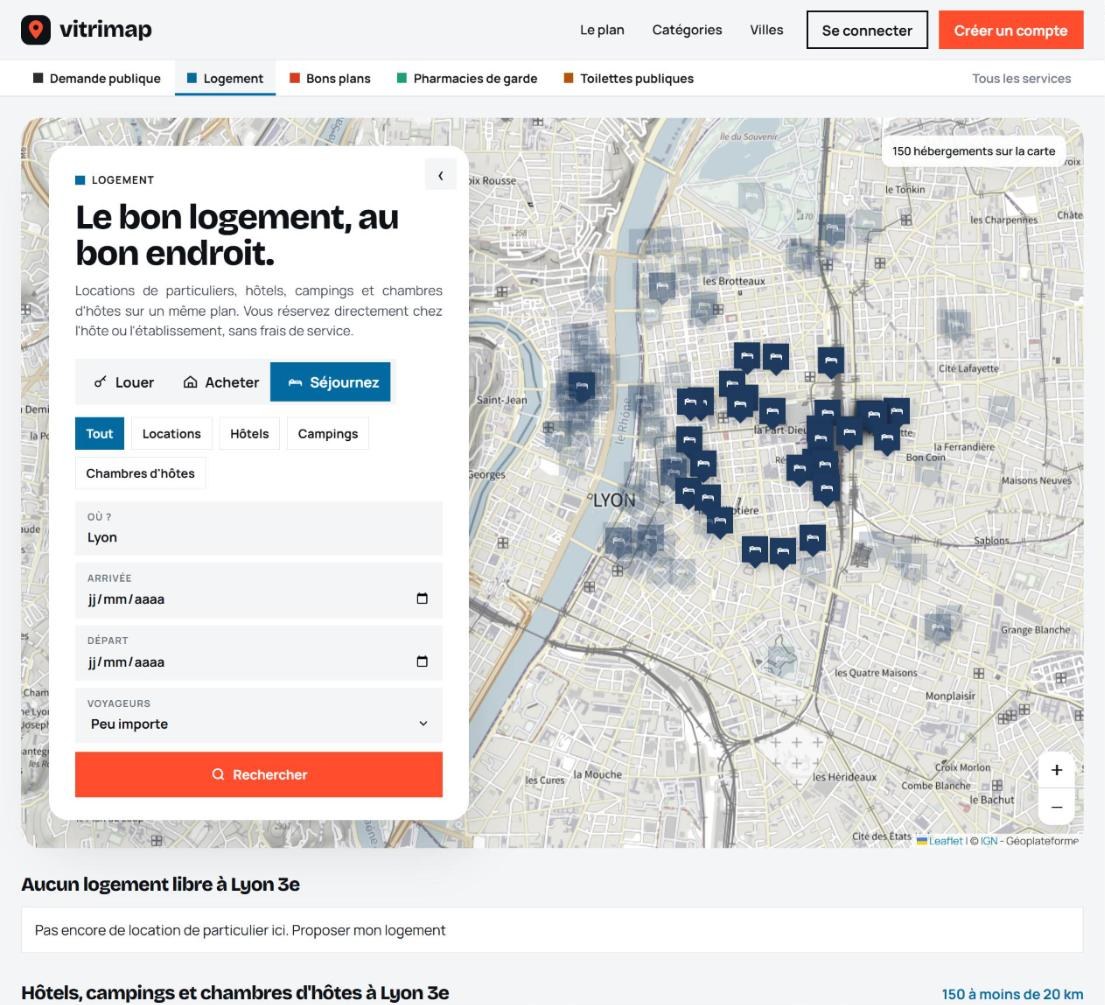Click Créer un compte button

[x=1011, y=30]
